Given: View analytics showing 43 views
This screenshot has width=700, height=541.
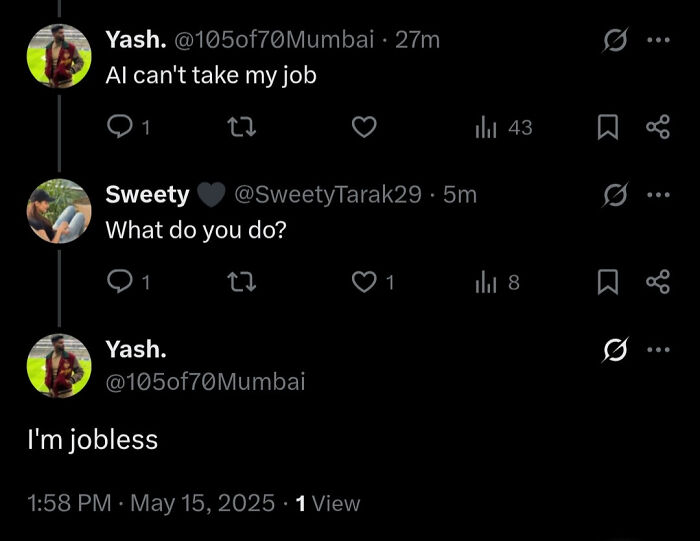Looking at the screenshot, I should point(483,127).
